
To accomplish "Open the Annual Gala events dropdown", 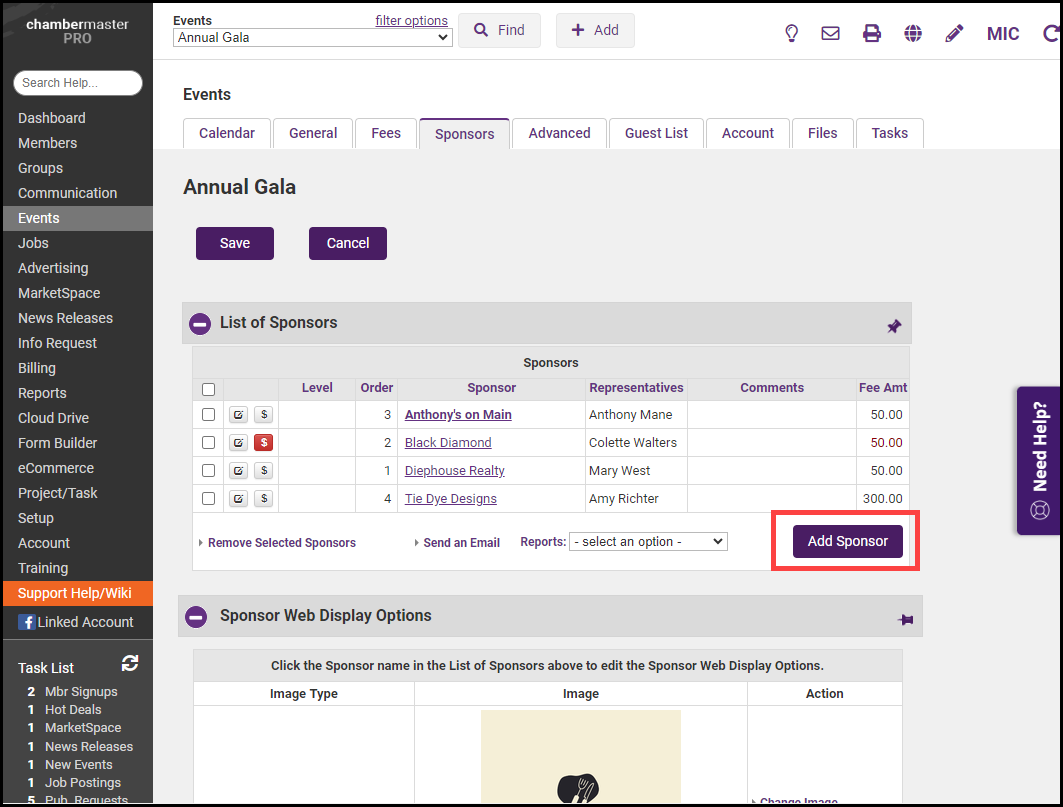I will (x=313, y=38).
